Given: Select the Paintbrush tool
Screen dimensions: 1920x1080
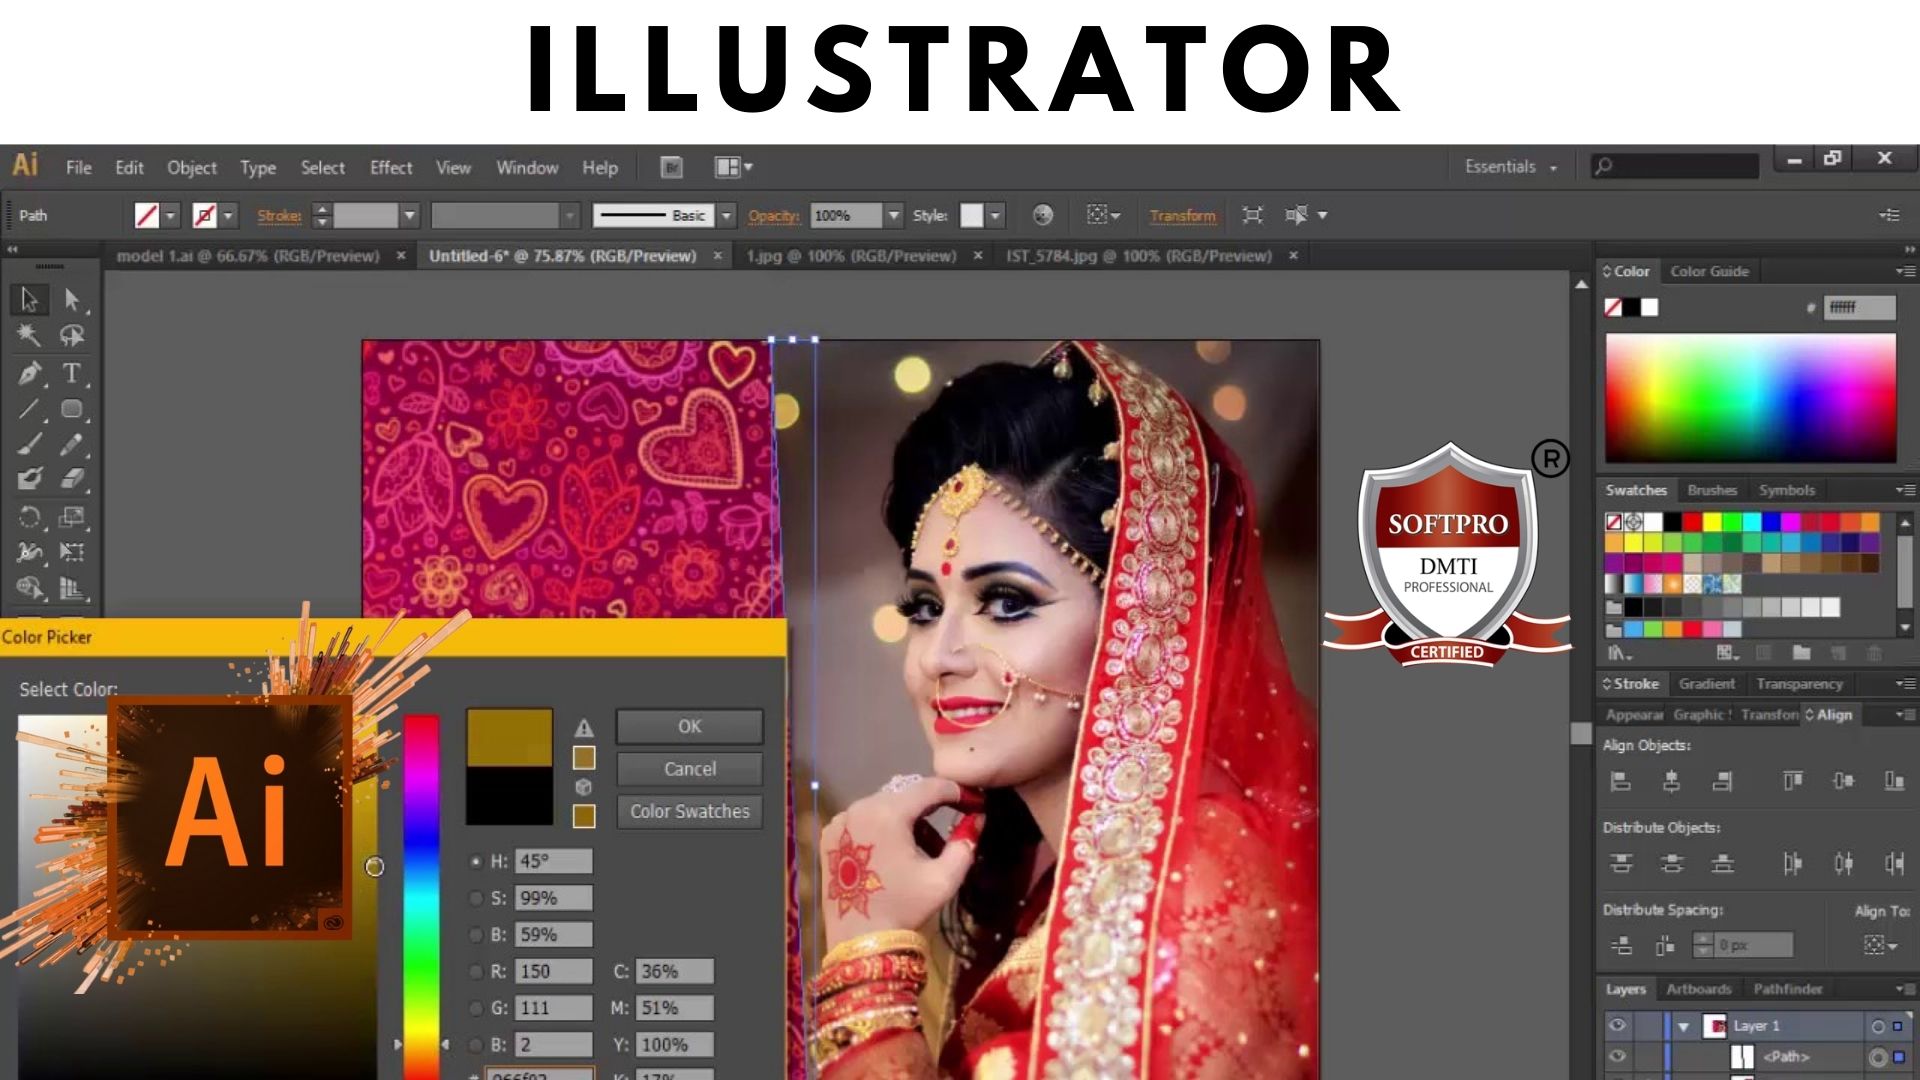Looking at the screenshot, I should tap(29, 444).
